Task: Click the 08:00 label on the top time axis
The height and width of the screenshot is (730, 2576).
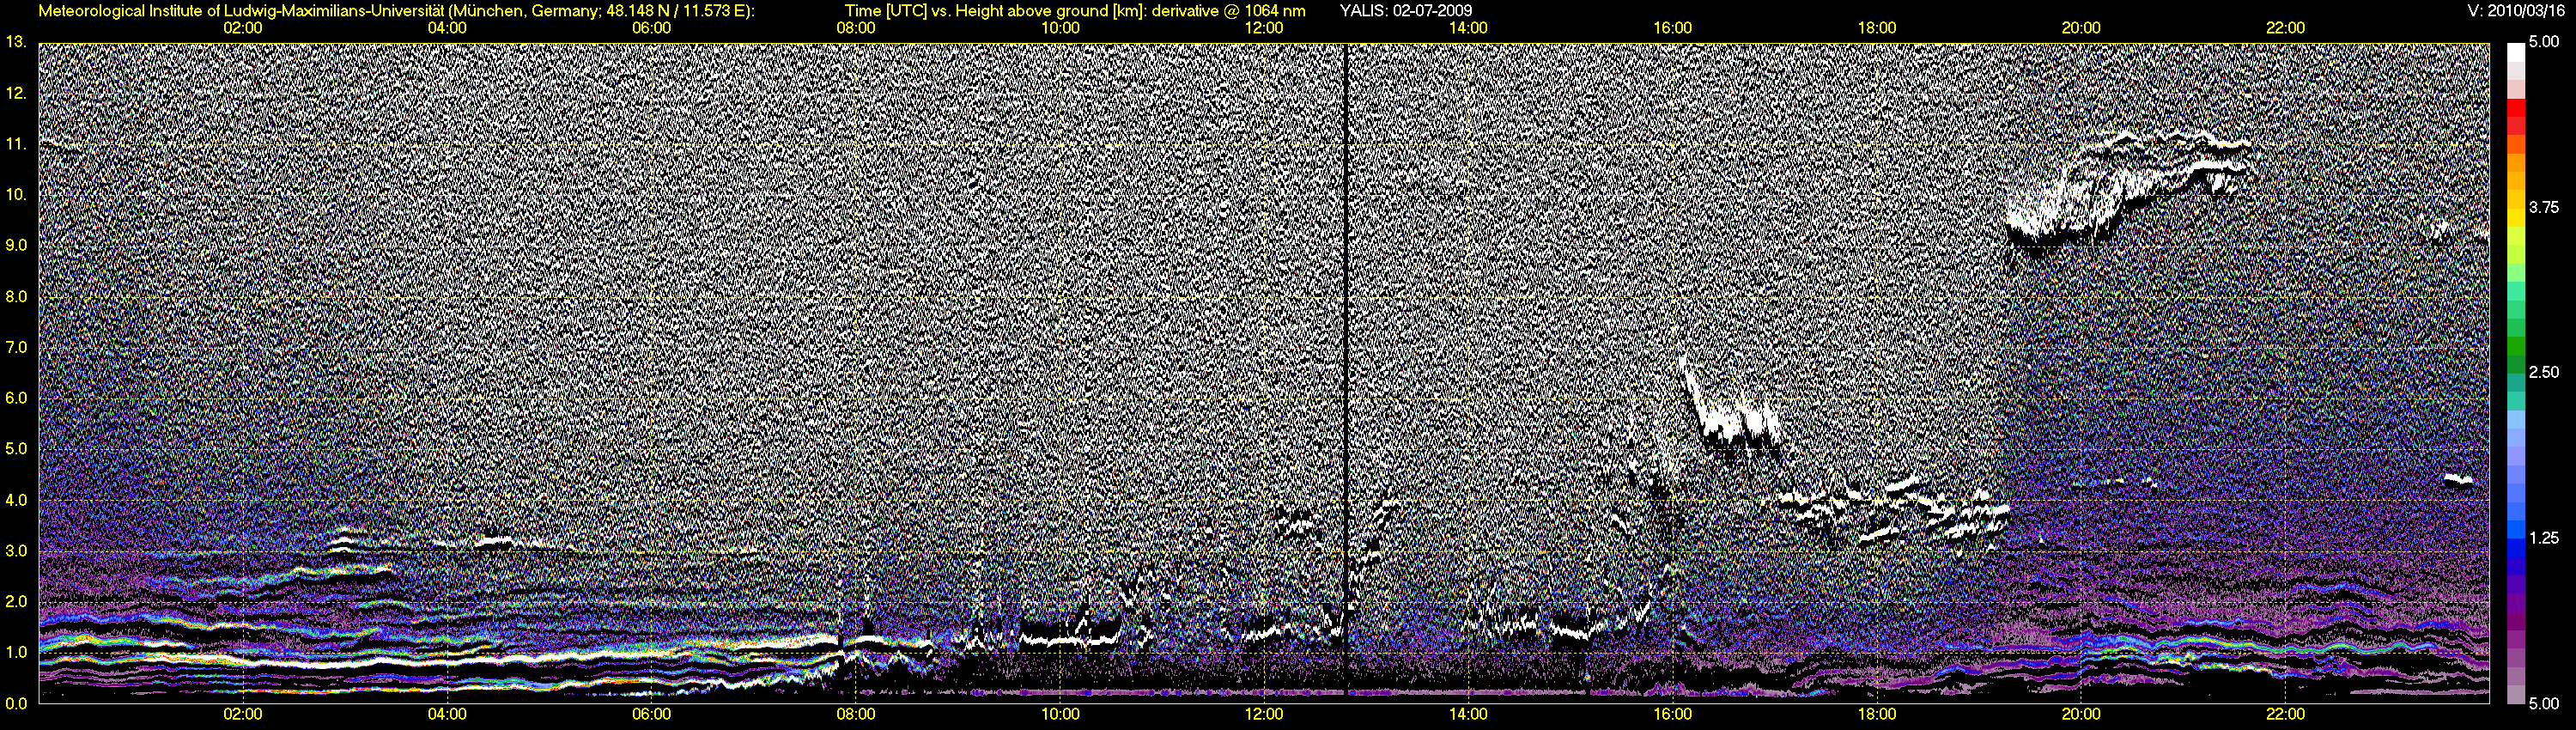Action: tap(856, 28)
